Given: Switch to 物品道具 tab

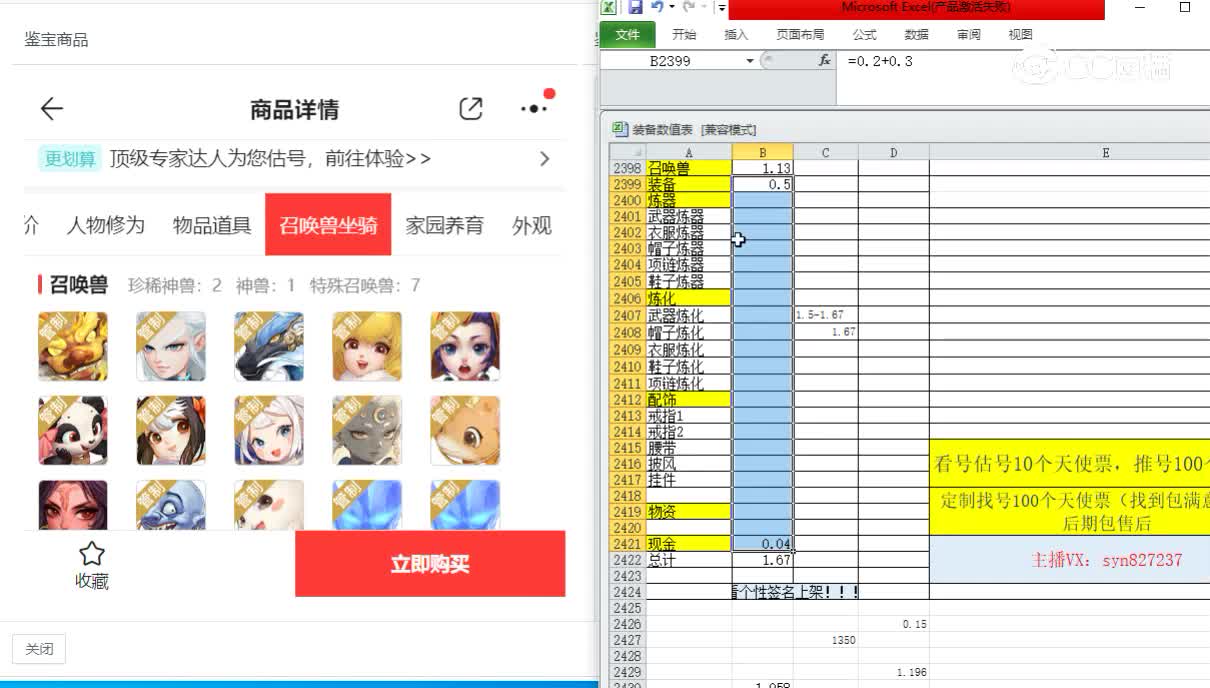Looking at the screenshot, I should point(212,225).
